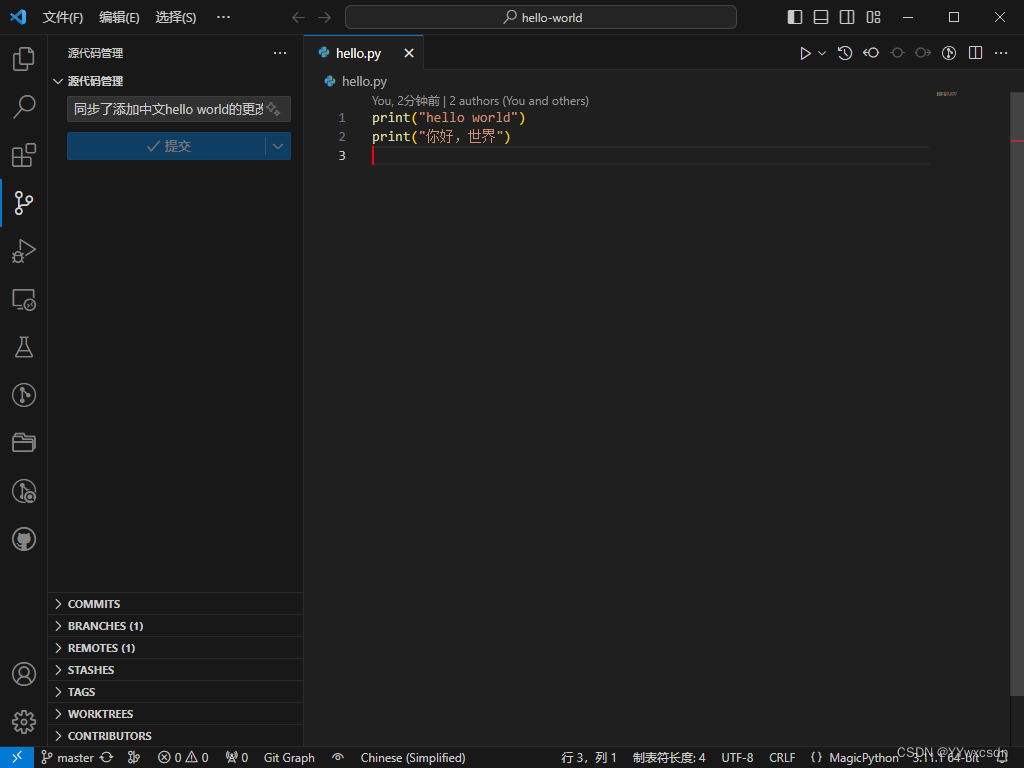Open the GitLens view in activity bar

pyautogui.click(x=24, y=395)
